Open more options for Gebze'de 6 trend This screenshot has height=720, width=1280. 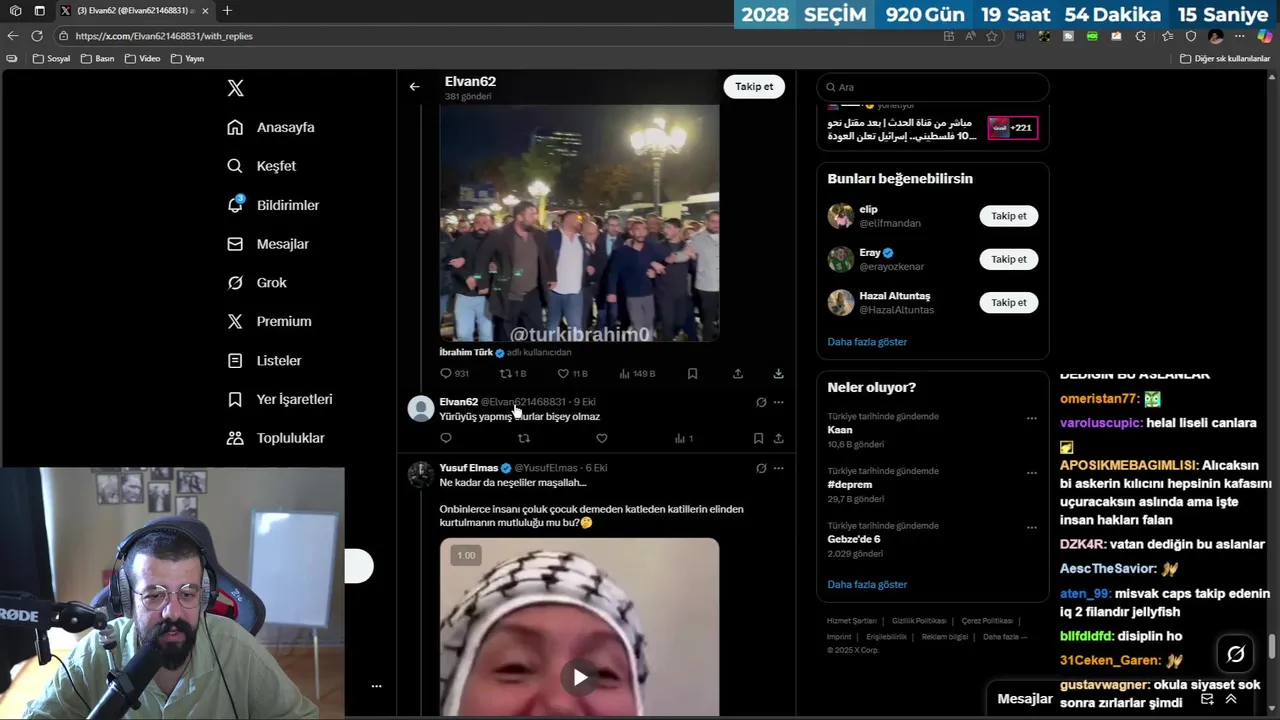pyautogui.click(x=1031, y=527)
